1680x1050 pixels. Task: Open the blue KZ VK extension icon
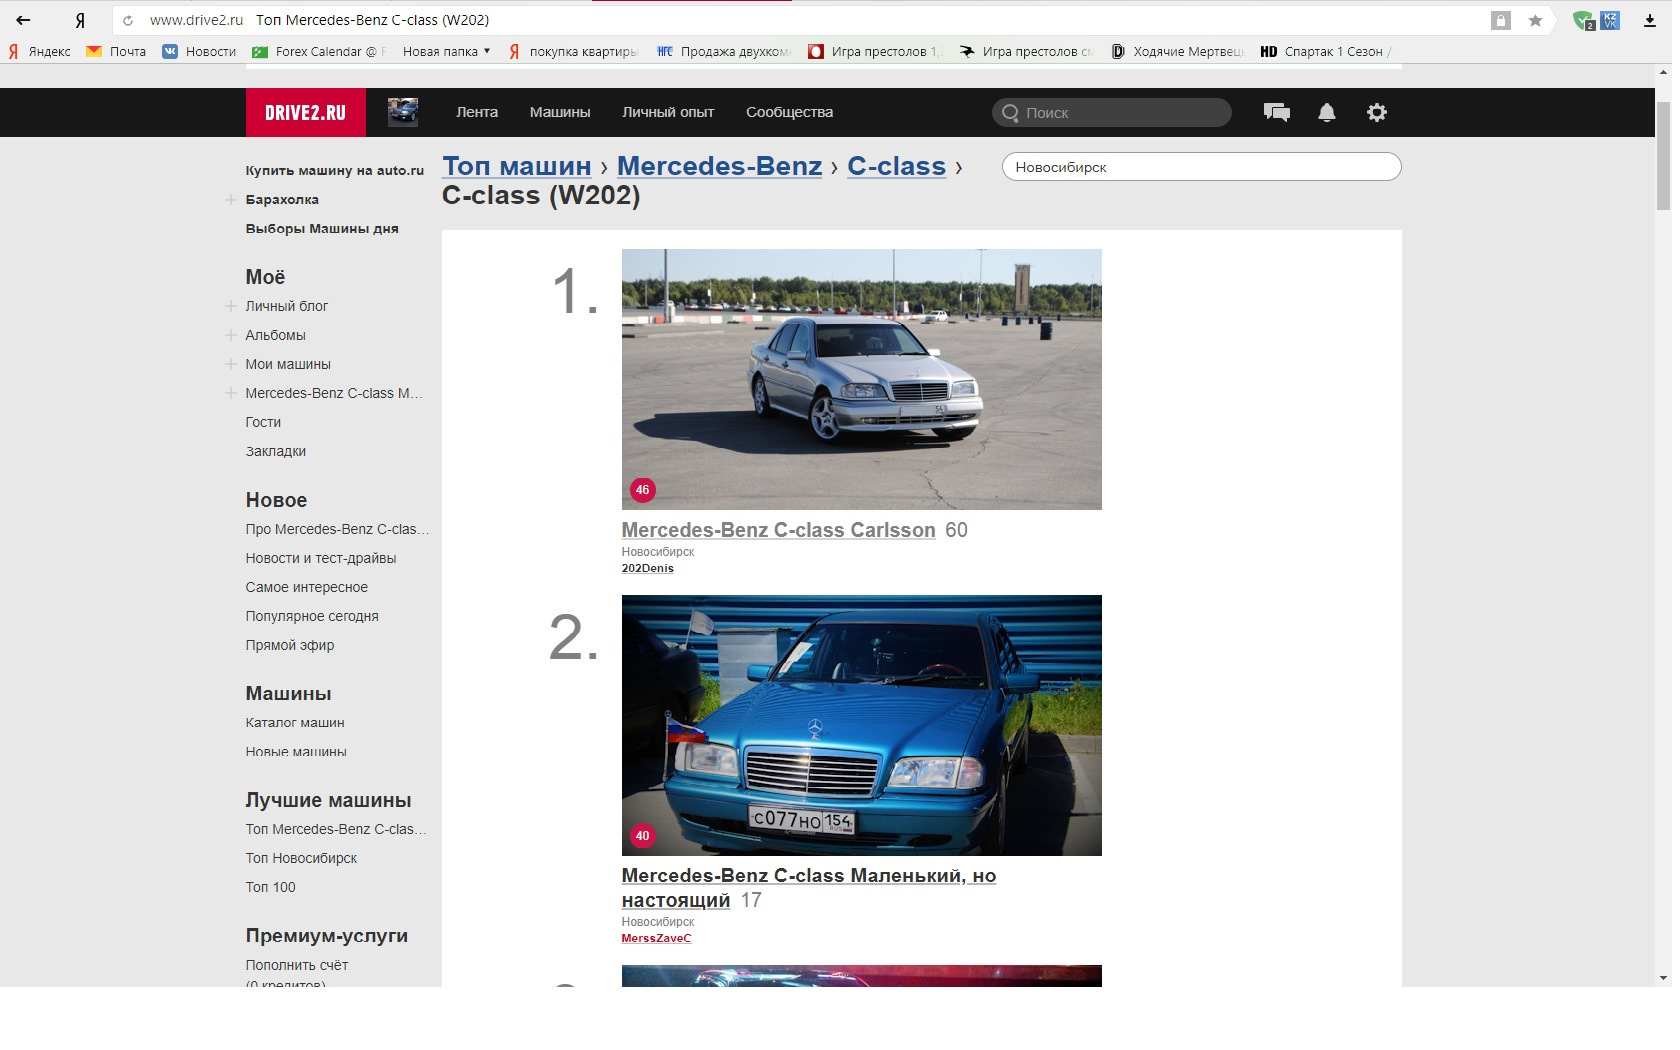[x=1610, y=20]
